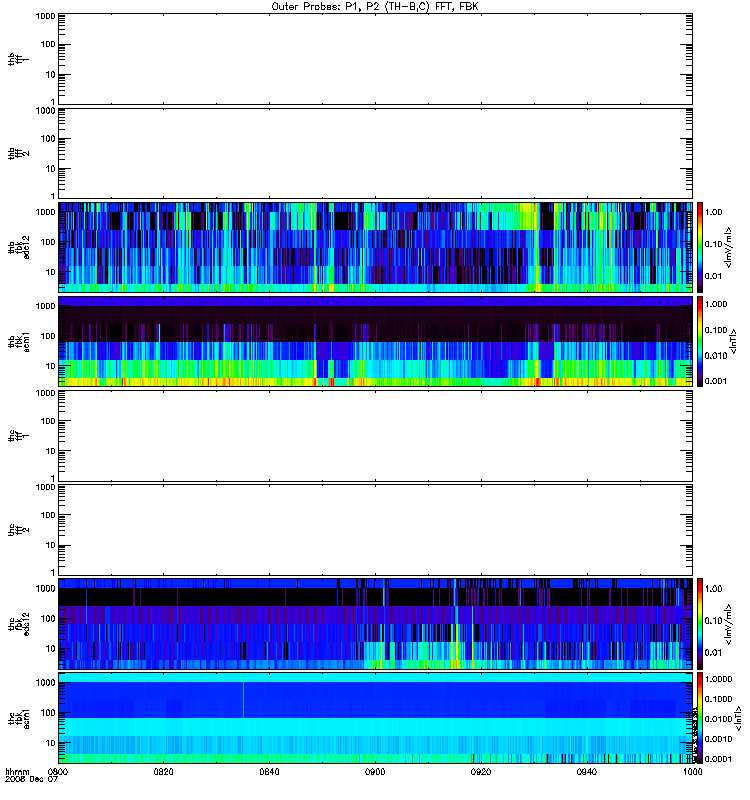Click the 1.0000 tick on thc scm1 color bar
This screenshot has width=750, height=800.
718,679
